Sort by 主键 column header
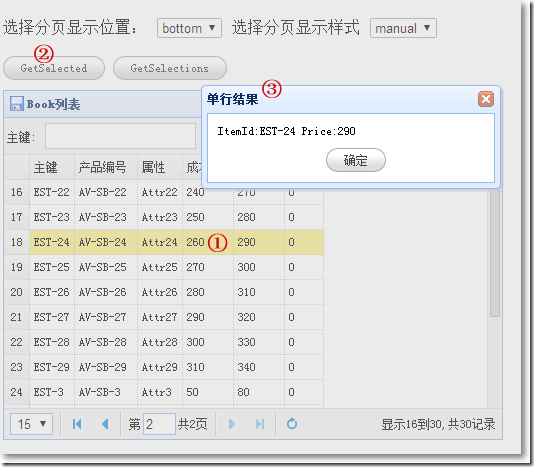The width and height of the screenshot is (534, 467). click(52, 167)
